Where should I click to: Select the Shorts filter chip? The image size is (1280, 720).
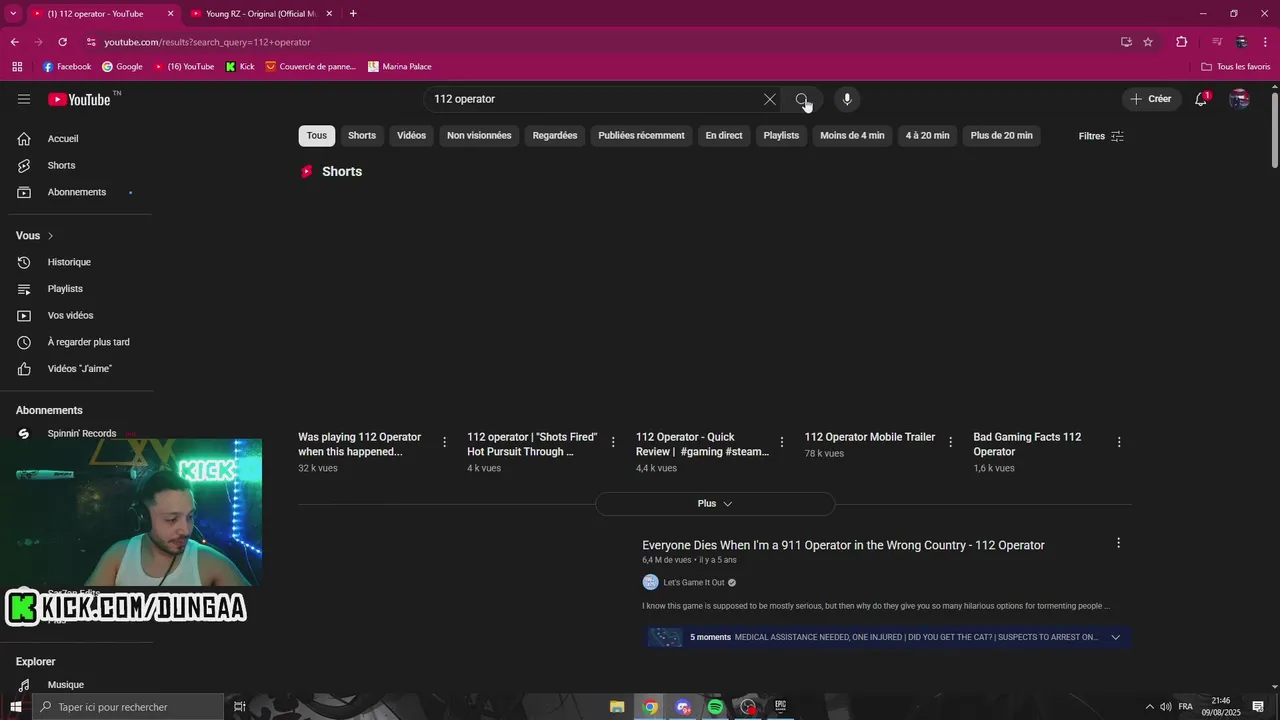[x=362, y=136]
